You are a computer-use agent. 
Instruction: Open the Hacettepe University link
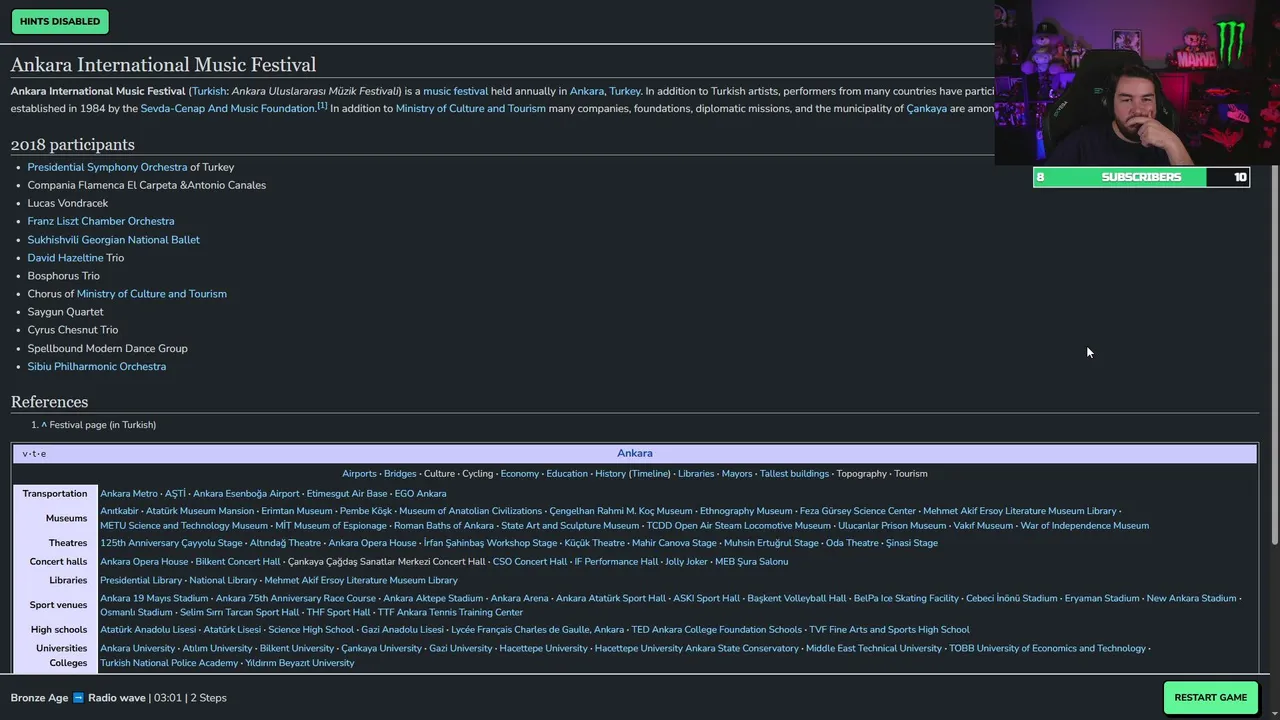click(543, 649)
